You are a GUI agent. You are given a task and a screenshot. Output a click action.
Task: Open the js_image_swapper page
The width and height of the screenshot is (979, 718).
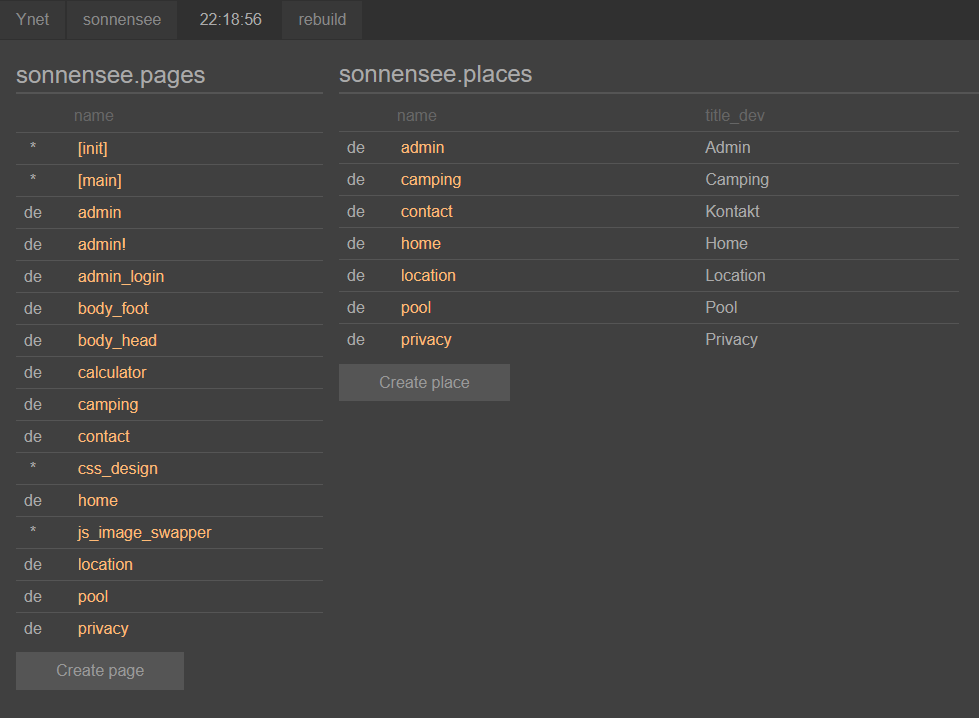[x=145, y=532]
